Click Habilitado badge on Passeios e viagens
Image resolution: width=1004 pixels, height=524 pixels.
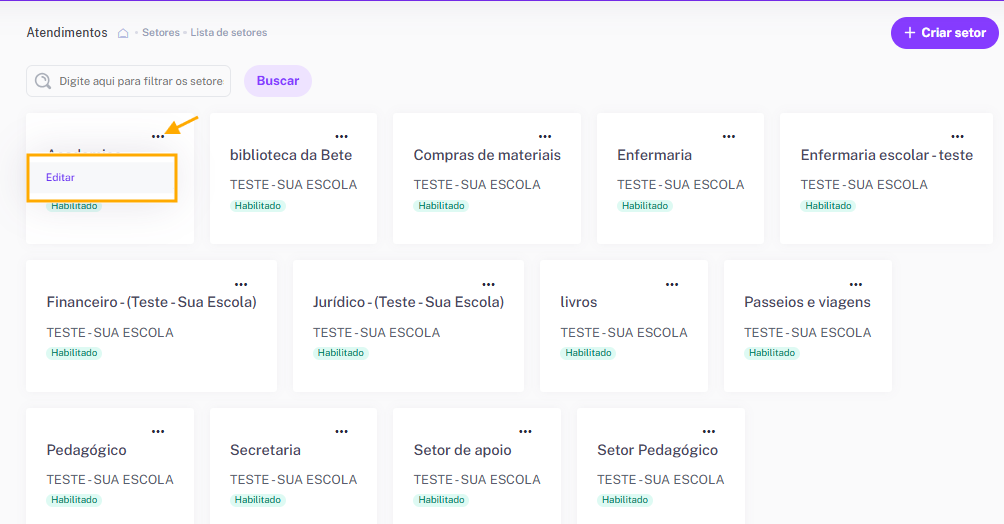point(772,353)
